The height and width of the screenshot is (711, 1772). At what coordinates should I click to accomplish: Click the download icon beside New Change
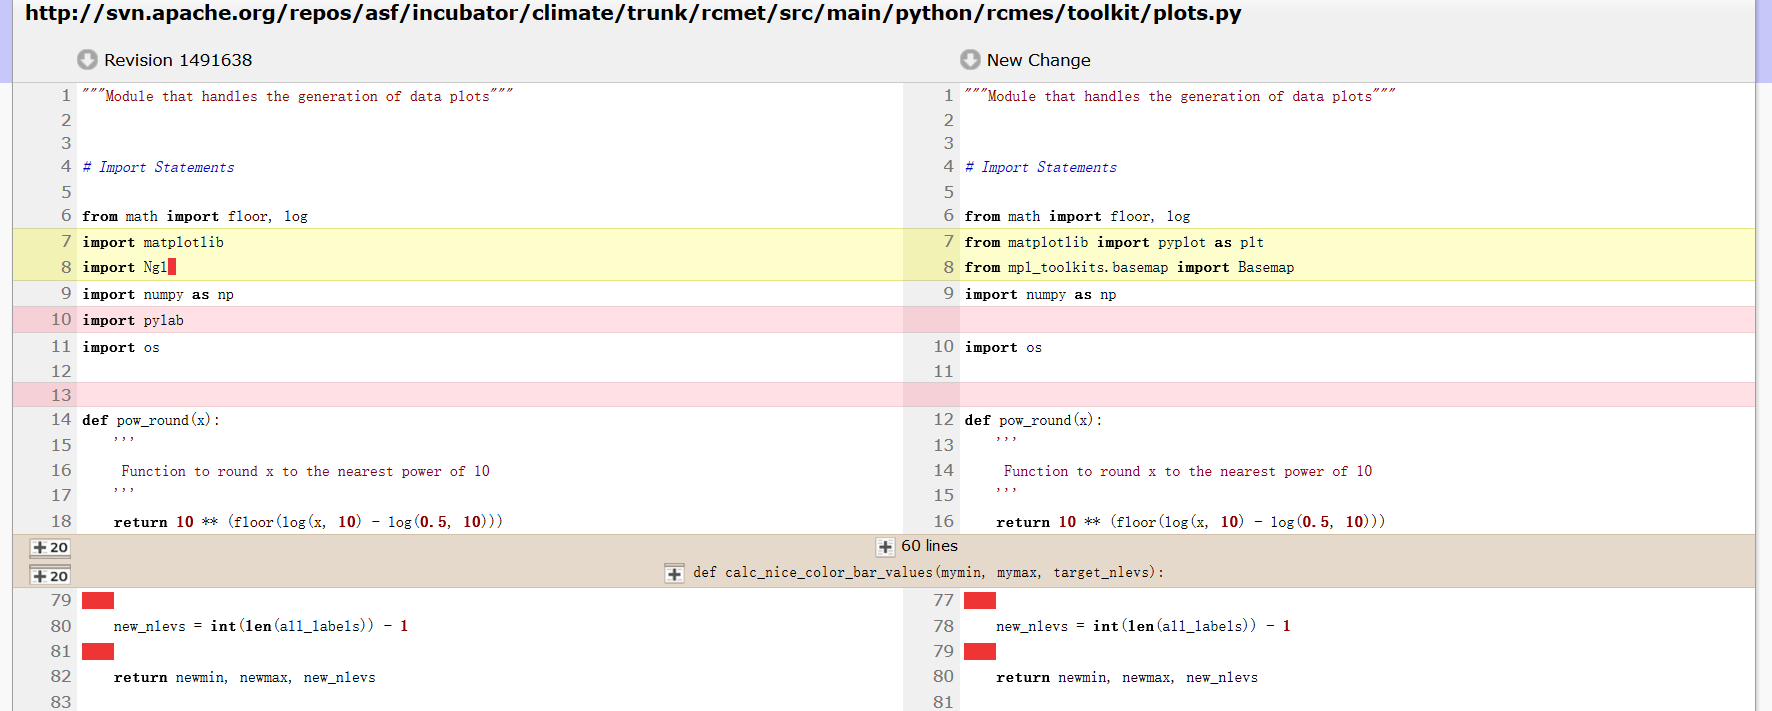(x=970, y=60)
